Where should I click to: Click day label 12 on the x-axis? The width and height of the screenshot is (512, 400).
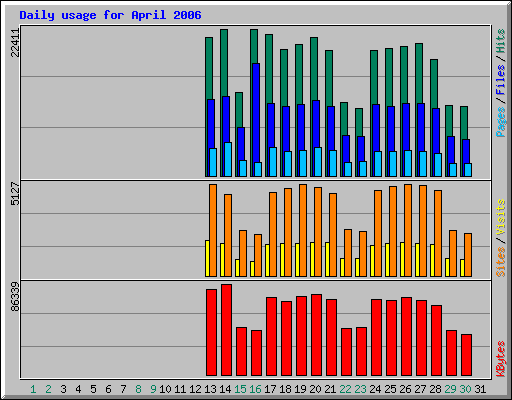(x=195, y=389)
